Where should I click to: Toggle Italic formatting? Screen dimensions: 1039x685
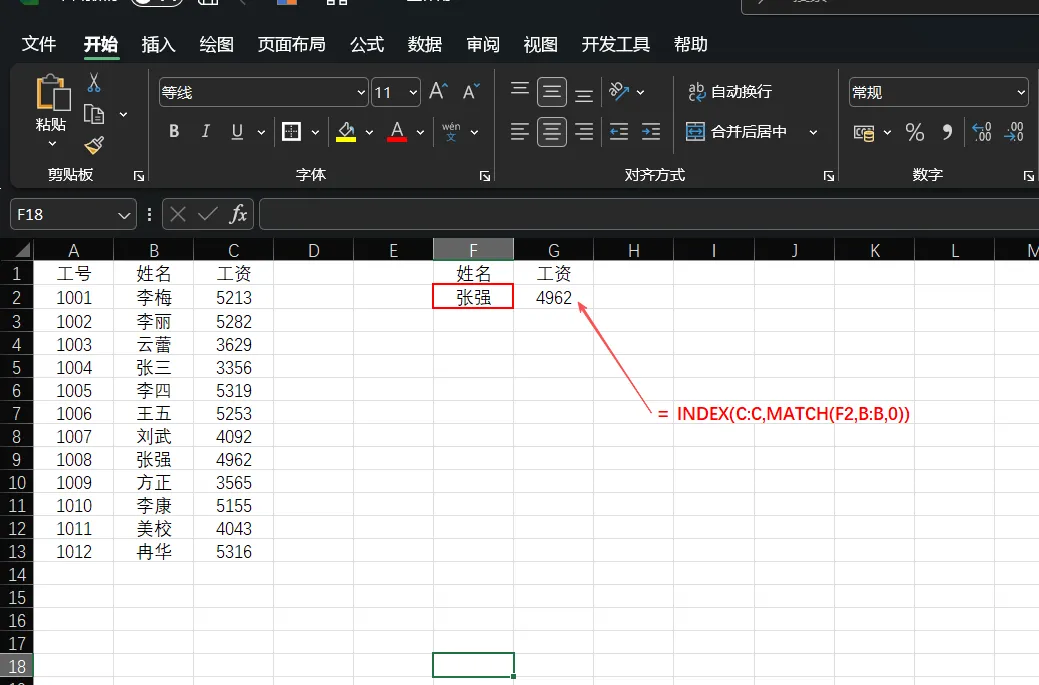[205, 132]
